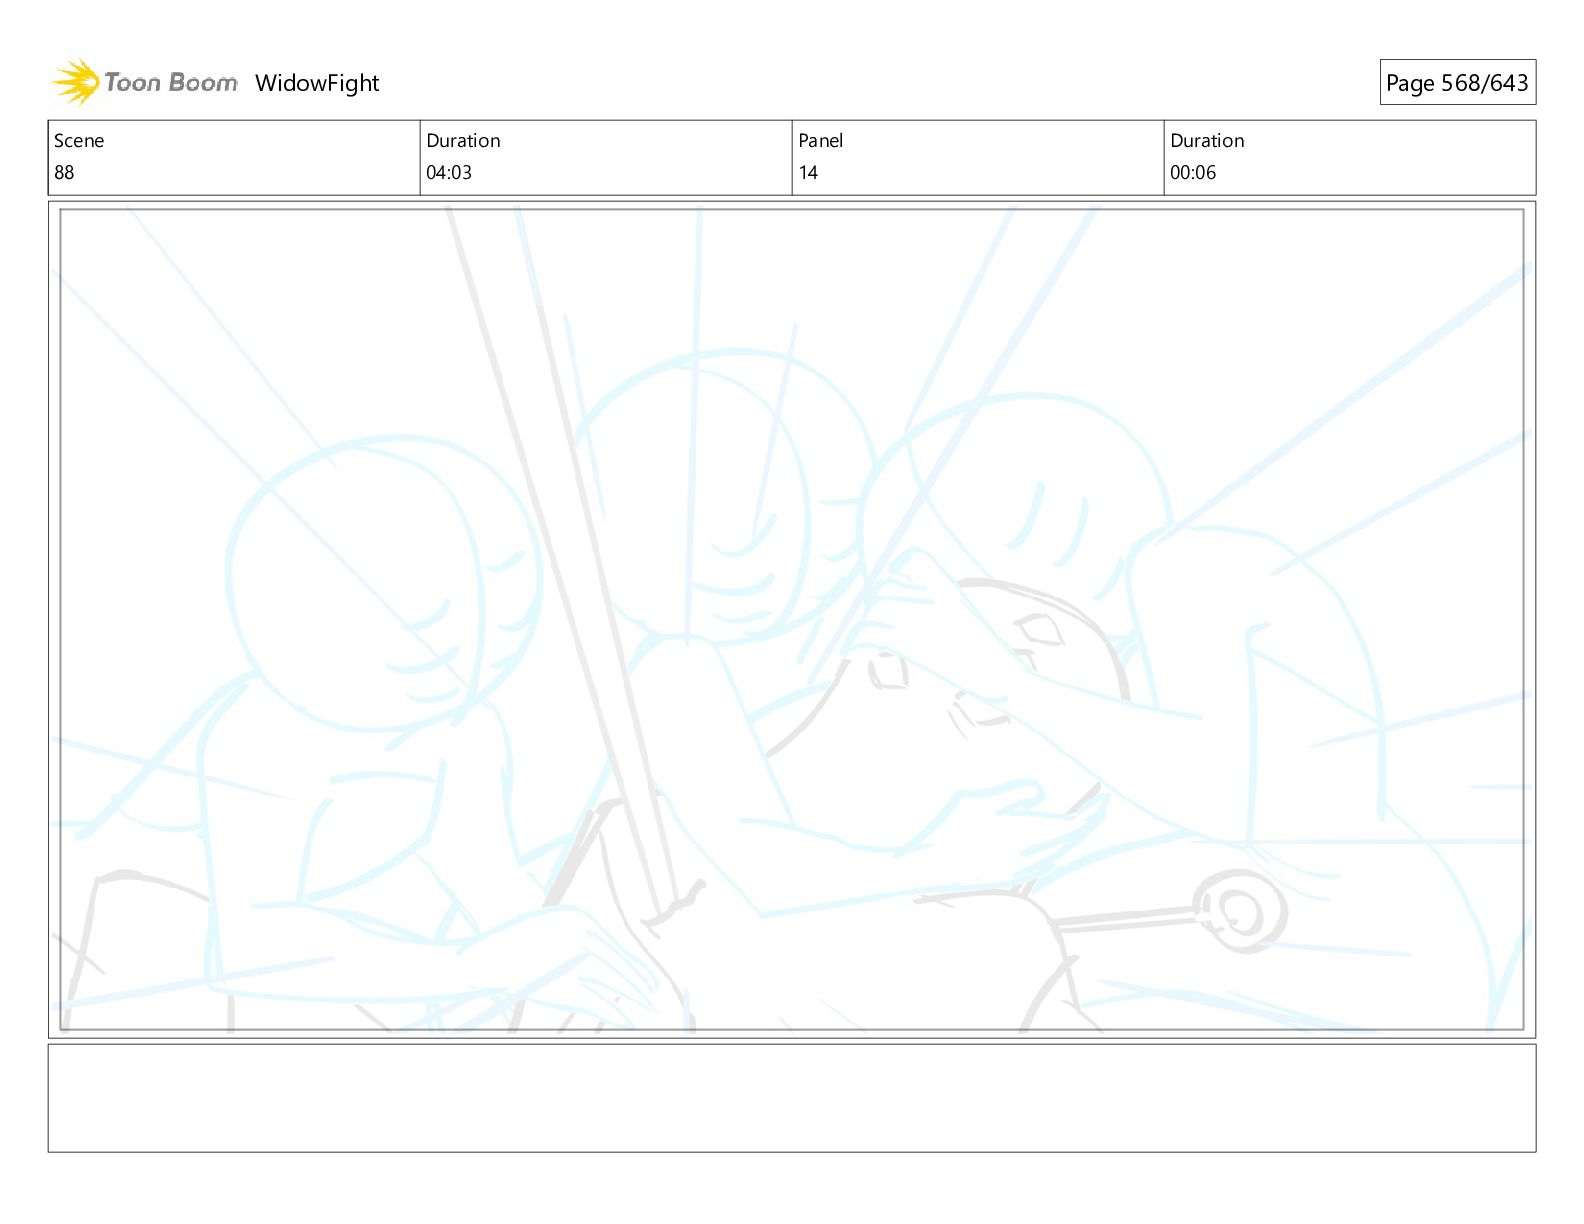This screenshot has height=1224, width=1584.
Task: Select the Scene header label
Action: pos(79,141)
